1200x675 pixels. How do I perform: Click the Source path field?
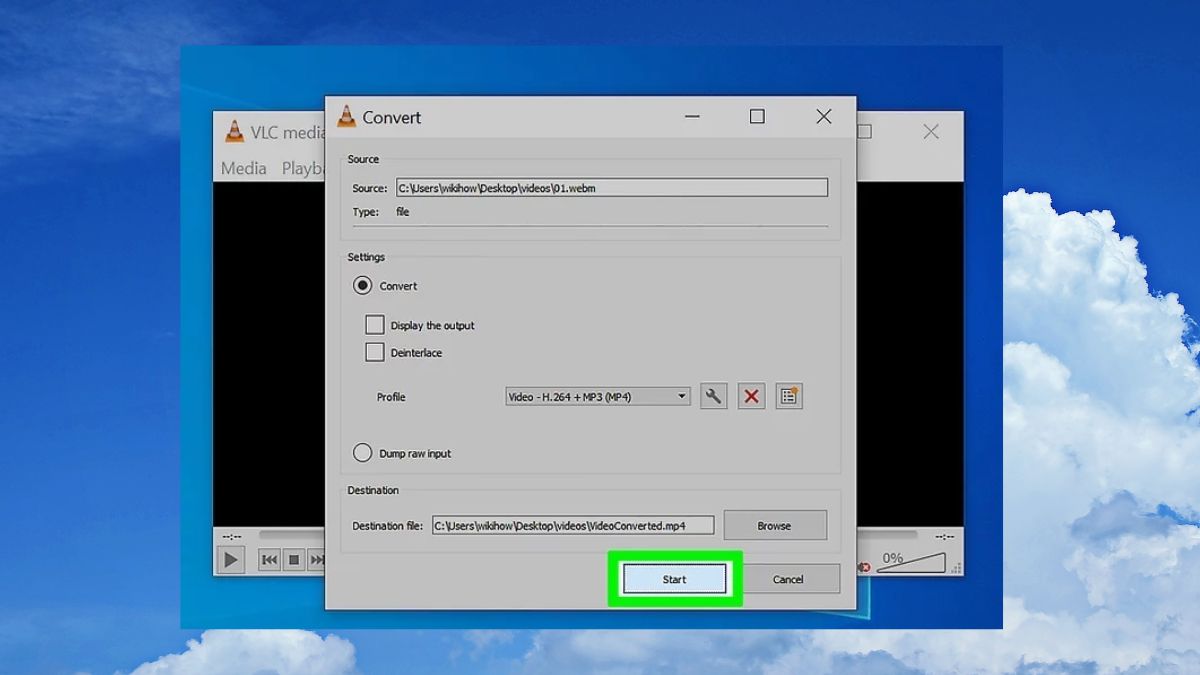coord(612,187)
